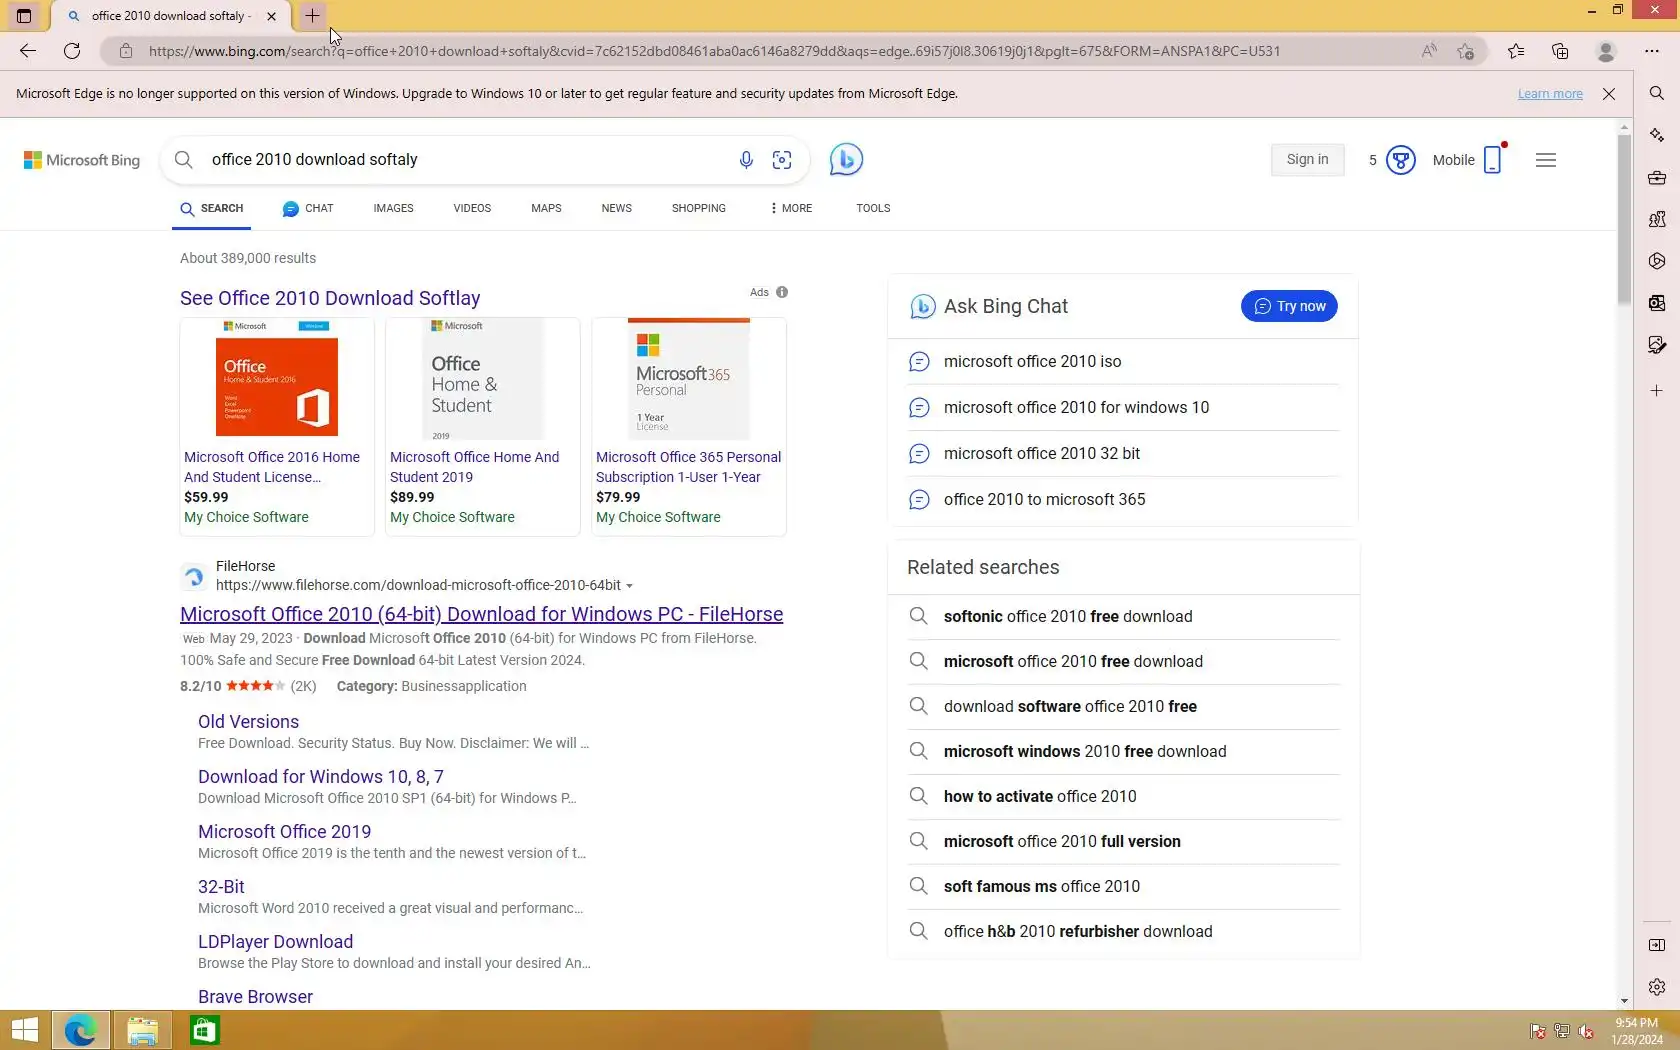This screenshot has height=1050, width=1680.
Task: Switch to the Images tab
Action: point(393,208)
